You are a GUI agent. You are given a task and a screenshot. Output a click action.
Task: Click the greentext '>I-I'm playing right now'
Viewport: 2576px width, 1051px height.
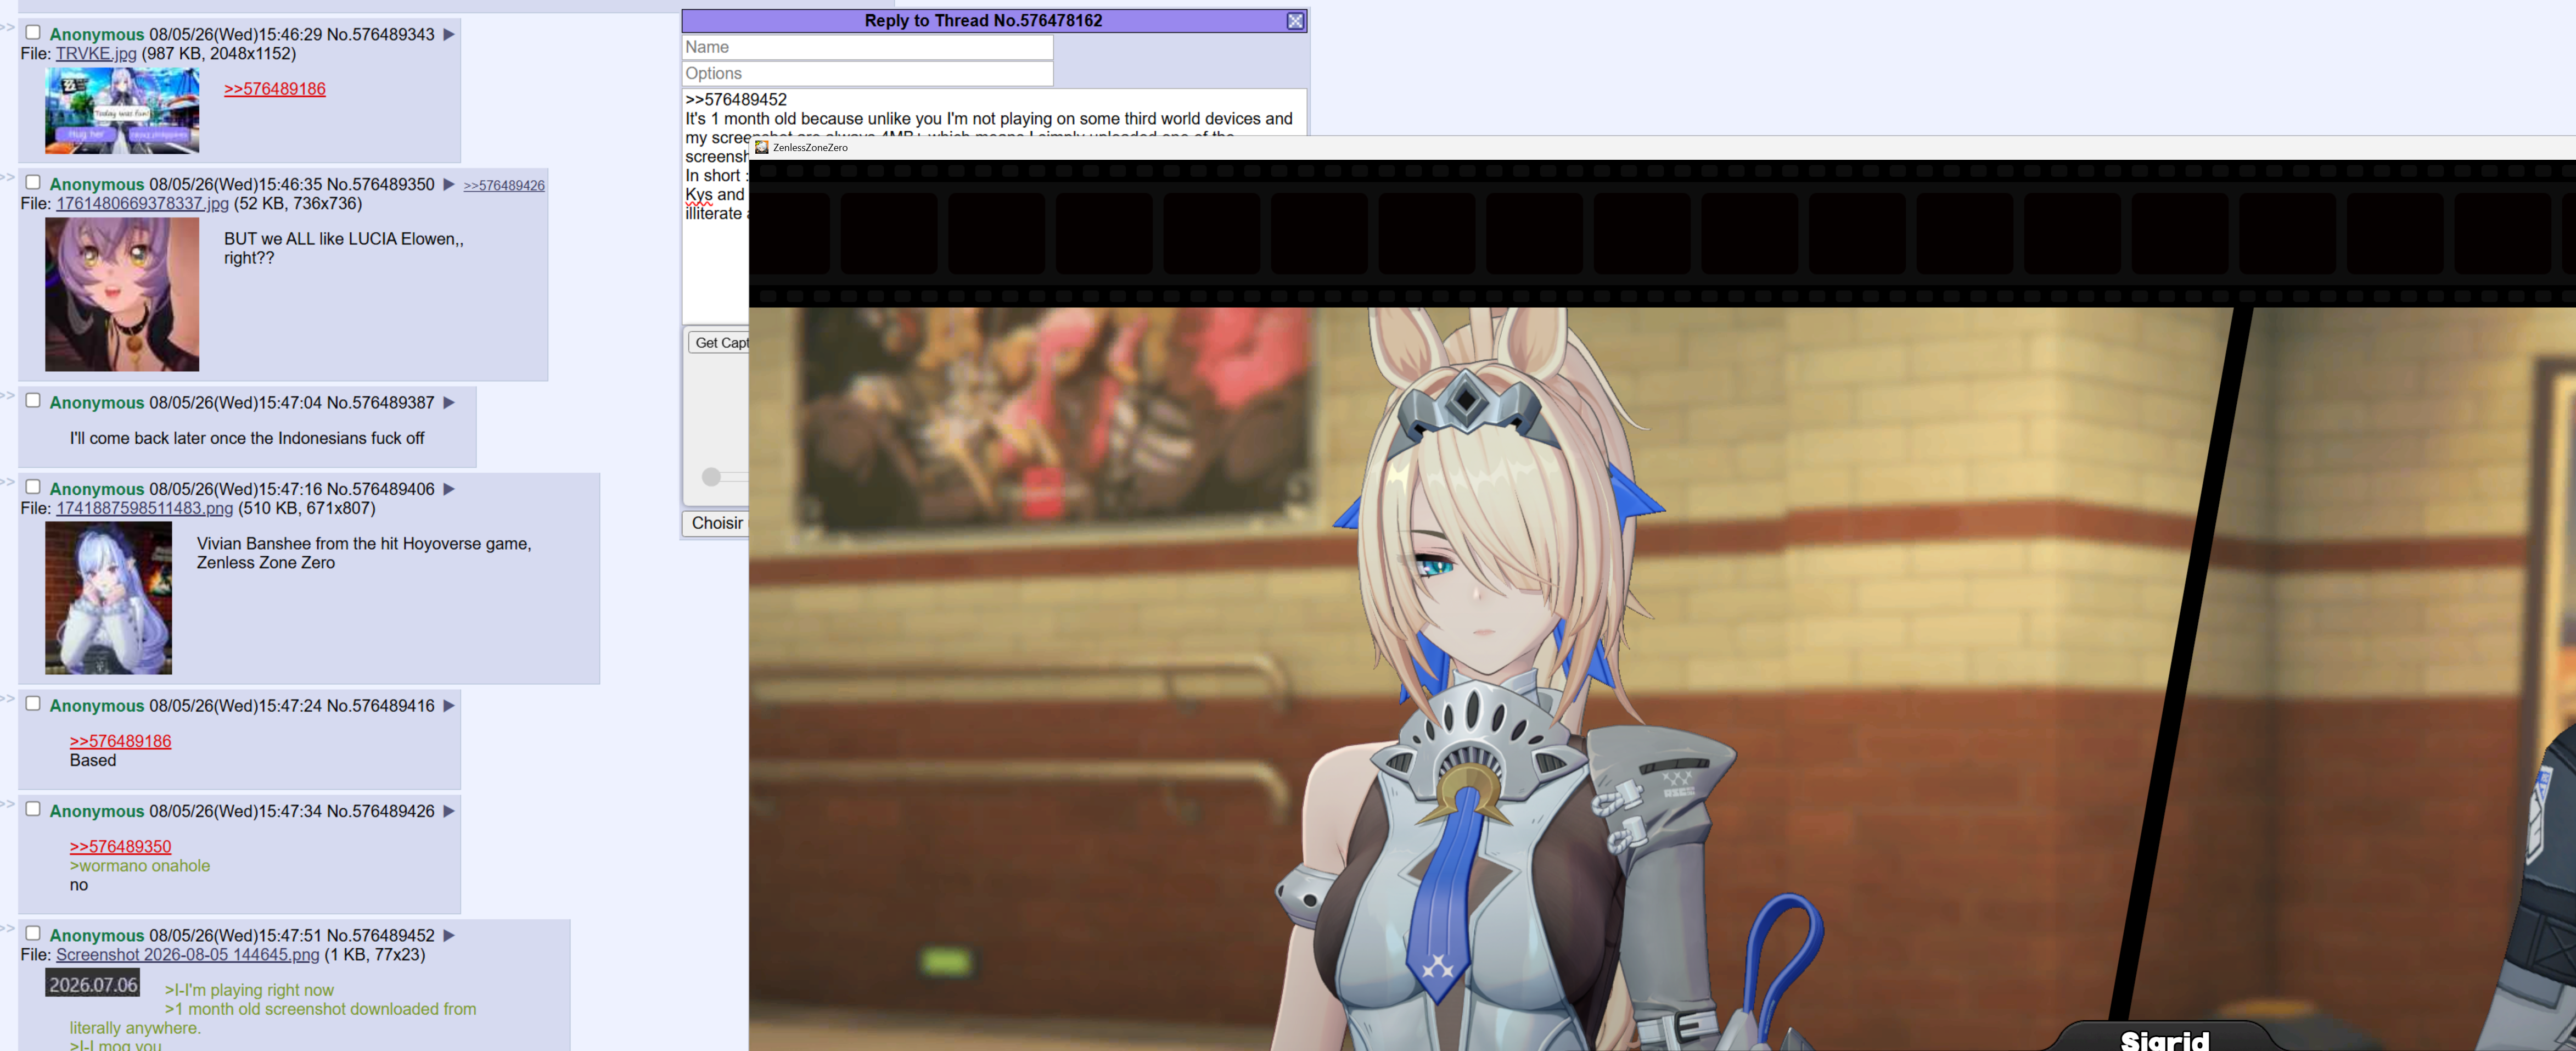[249, 990]
